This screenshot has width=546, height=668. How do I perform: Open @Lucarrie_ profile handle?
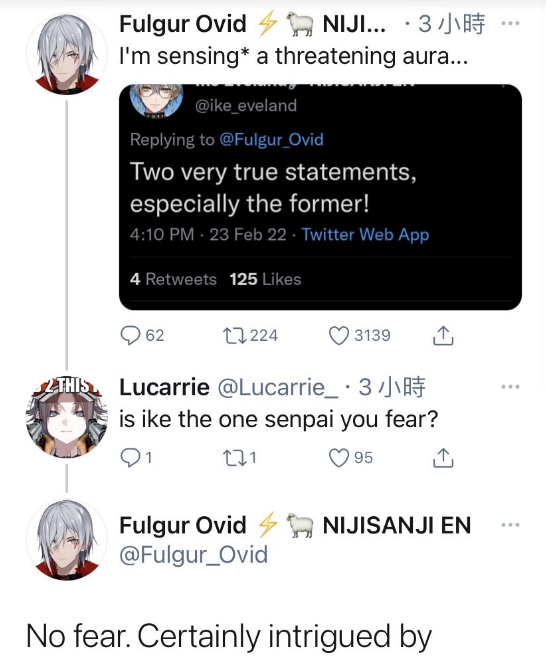pyautogui.click(x=279, y=387)
